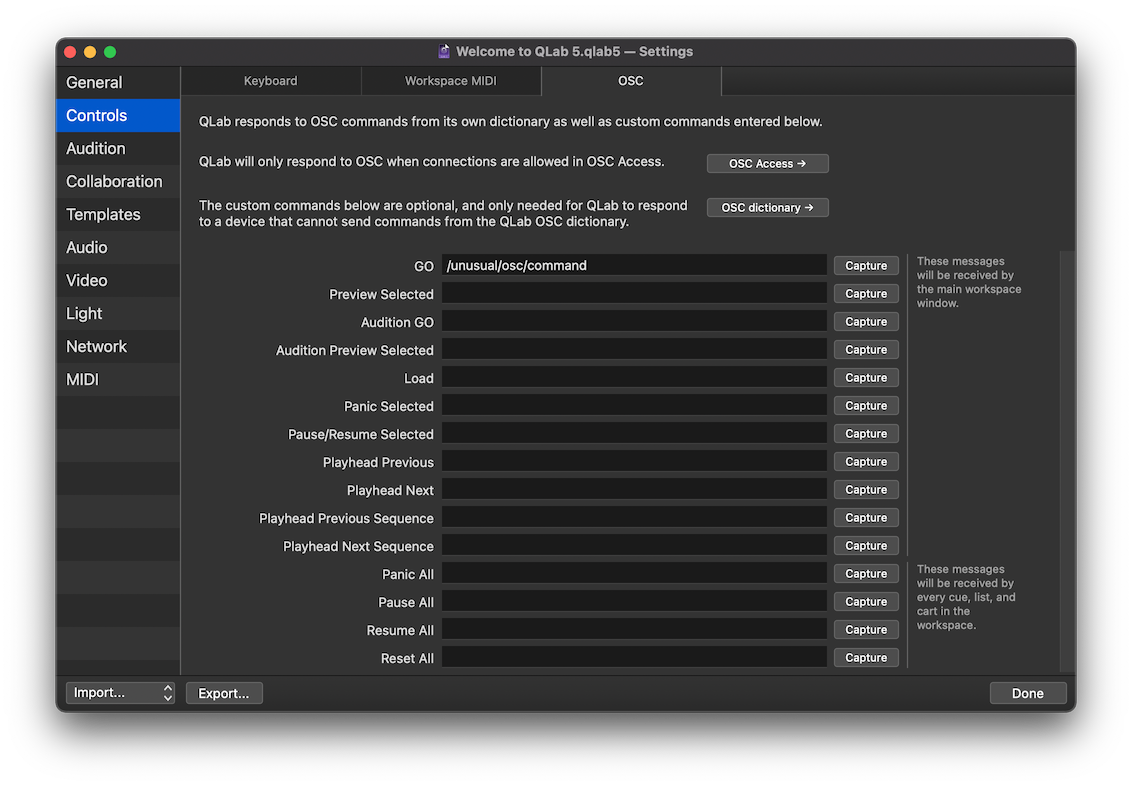Click the GO OSC command text field
1132x786 pixels.
634,265
